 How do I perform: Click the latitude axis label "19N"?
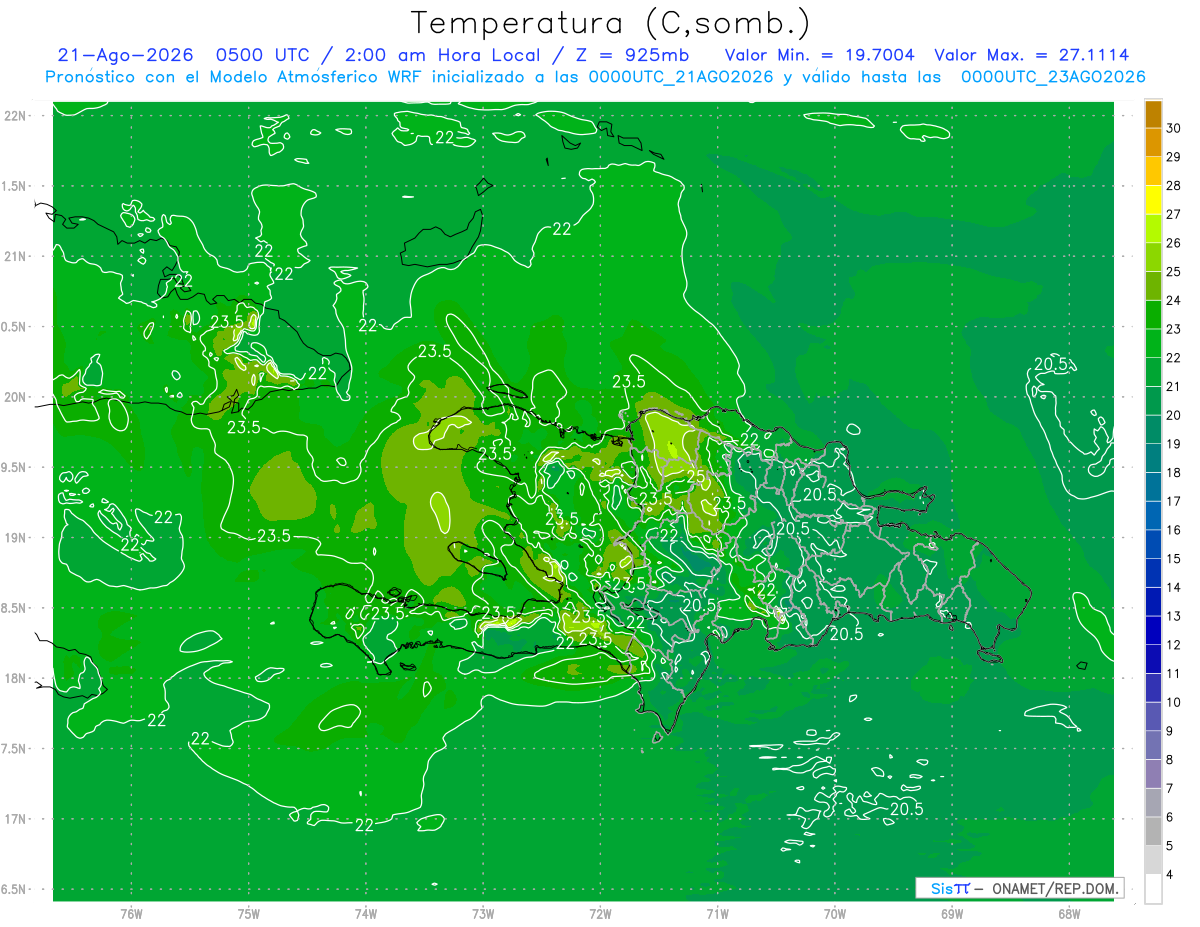16,537
